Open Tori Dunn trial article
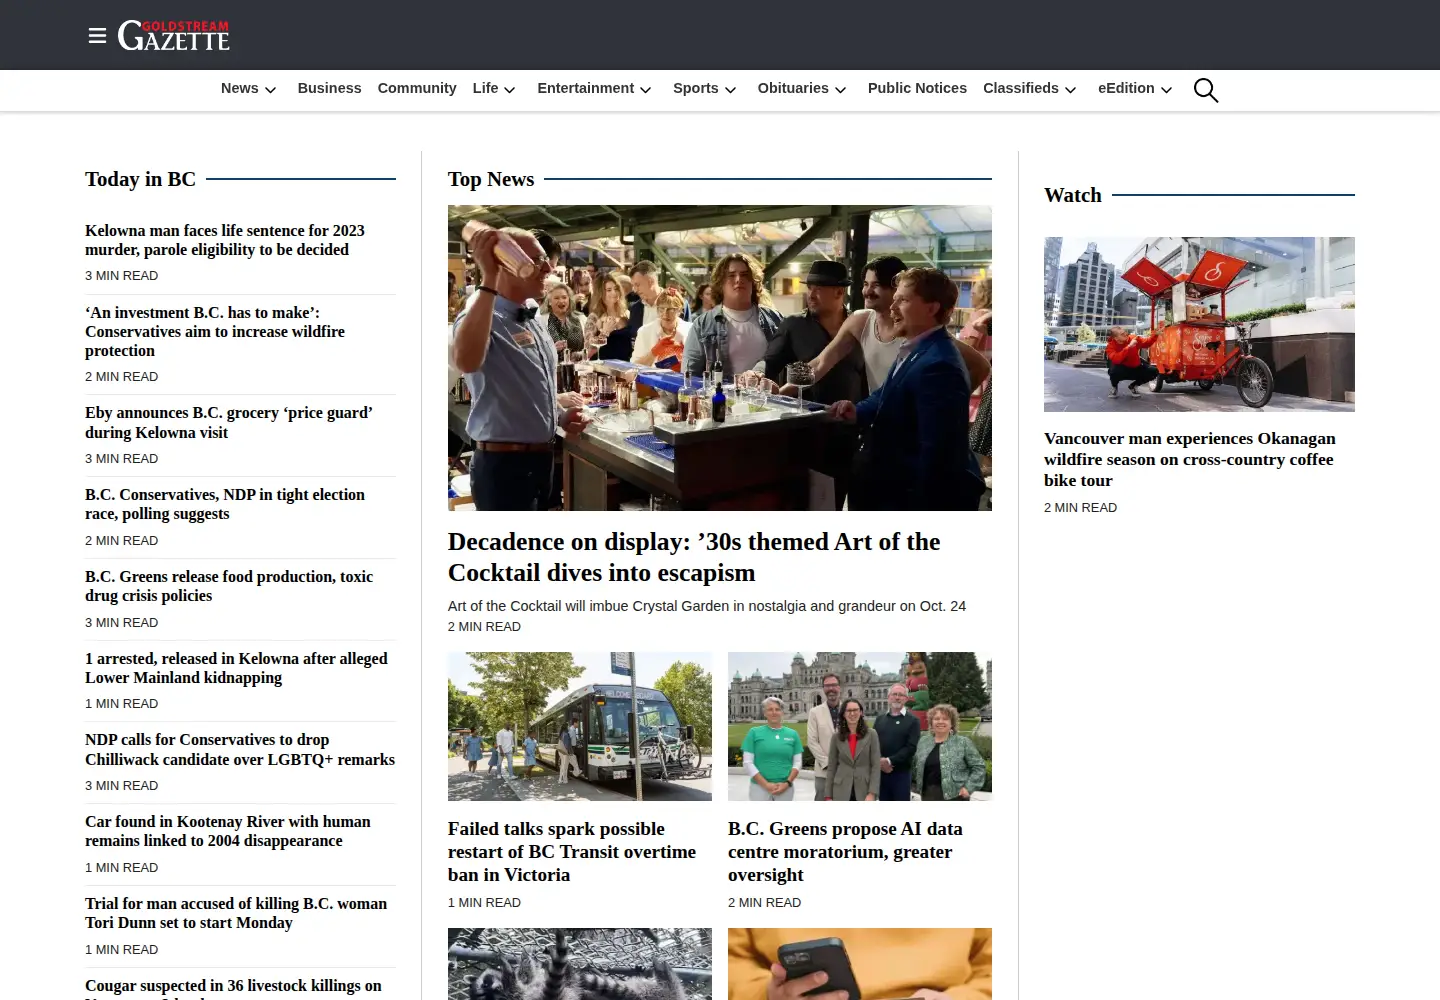Viewport: 1440px width, 1000px height. tap(236, 913)
